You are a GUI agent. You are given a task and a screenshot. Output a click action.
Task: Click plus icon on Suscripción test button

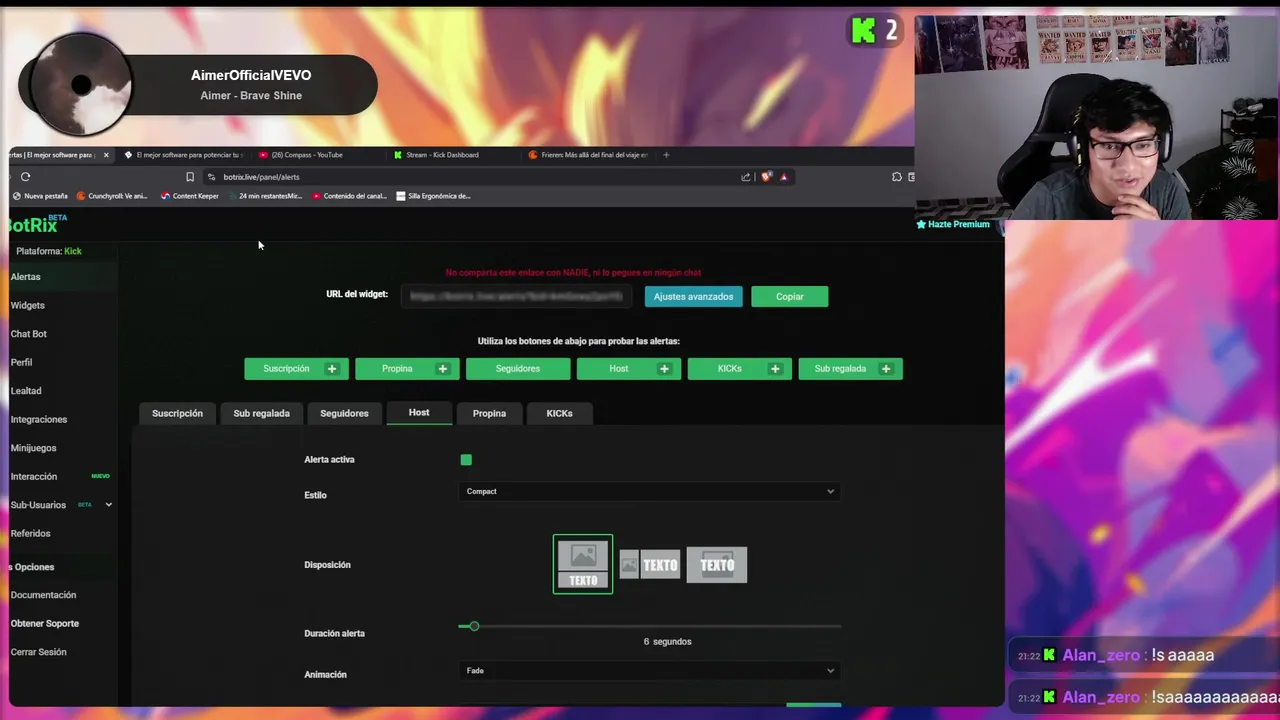click(332, 369)
